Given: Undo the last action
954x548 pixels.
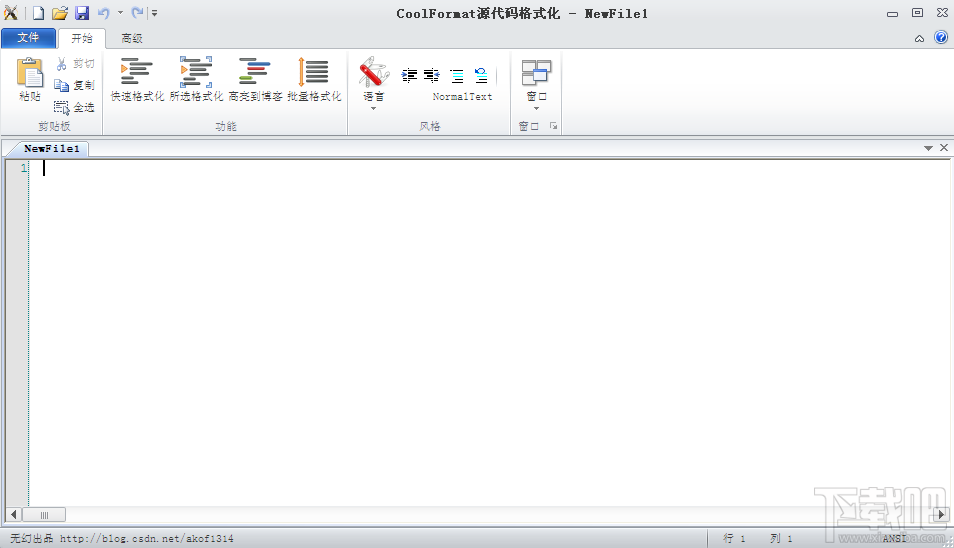Looking at the screenshot, I should [x=103, y=13].
